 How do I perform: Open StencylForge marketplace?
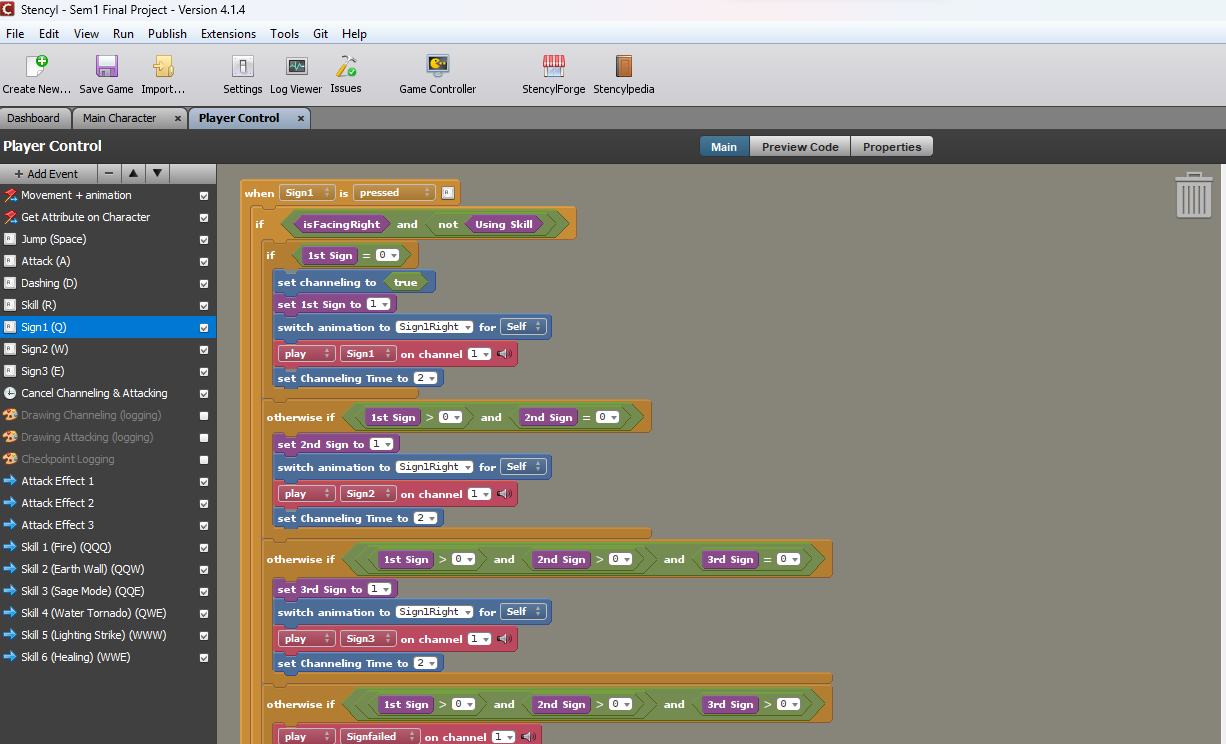(x=553, y=67)
